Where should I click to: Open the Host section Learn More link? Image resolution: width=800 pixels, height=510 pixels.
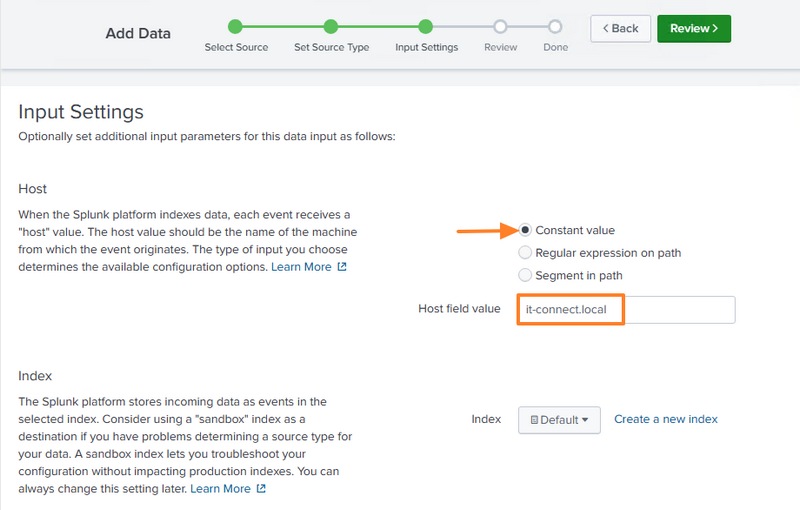[x=301, y=267]
